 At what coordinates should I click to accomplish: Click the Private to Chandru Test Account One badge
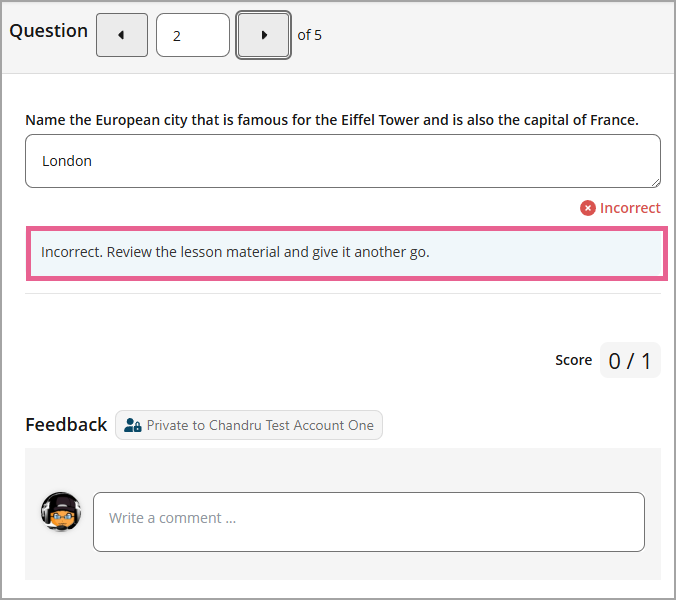tap(249, 425)
